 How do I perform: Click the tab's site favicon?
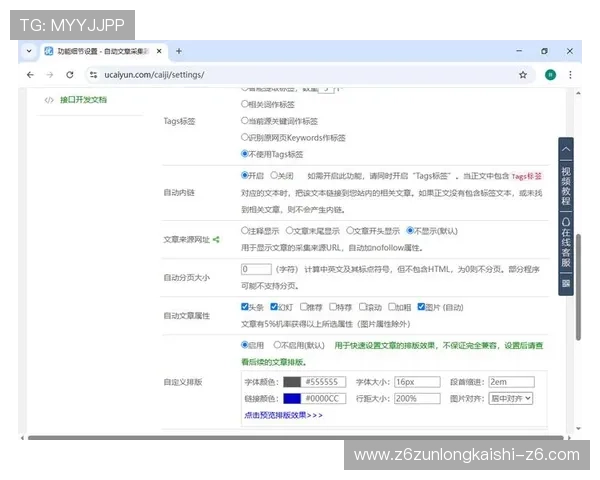point(49,51)
